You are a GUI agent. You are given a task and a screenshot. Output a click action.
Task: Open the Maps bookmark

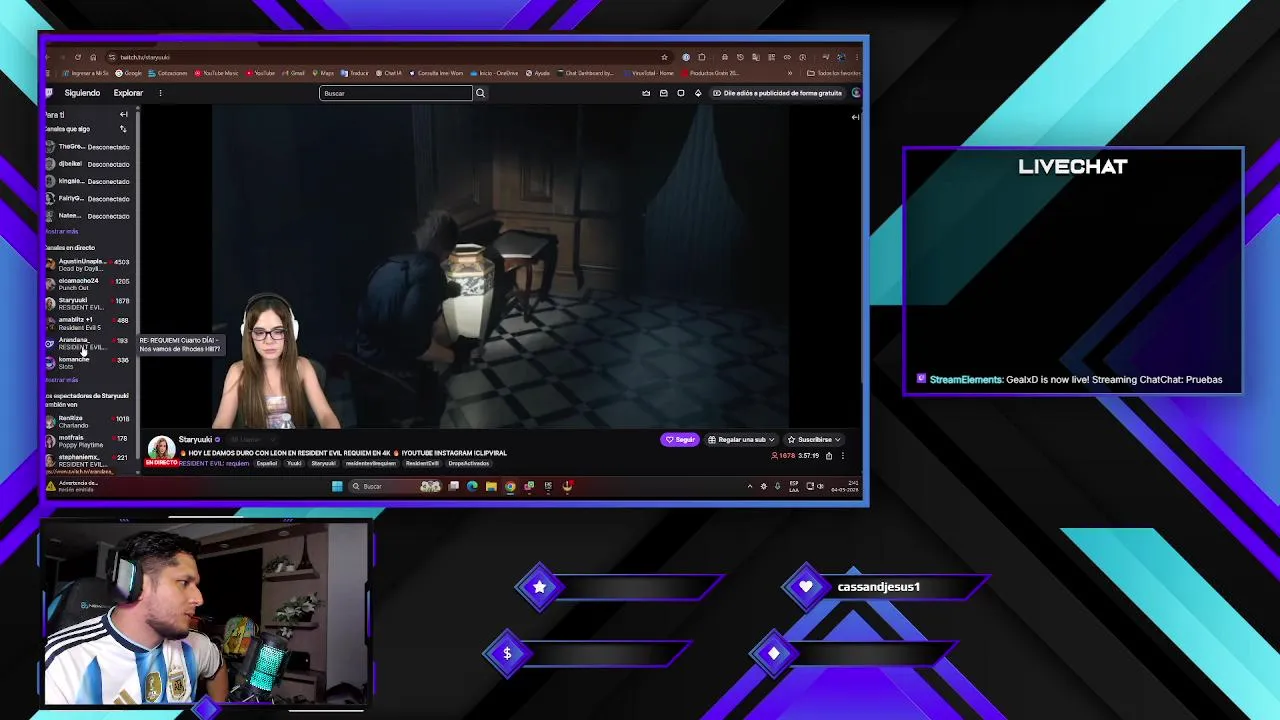click(323, 73)
